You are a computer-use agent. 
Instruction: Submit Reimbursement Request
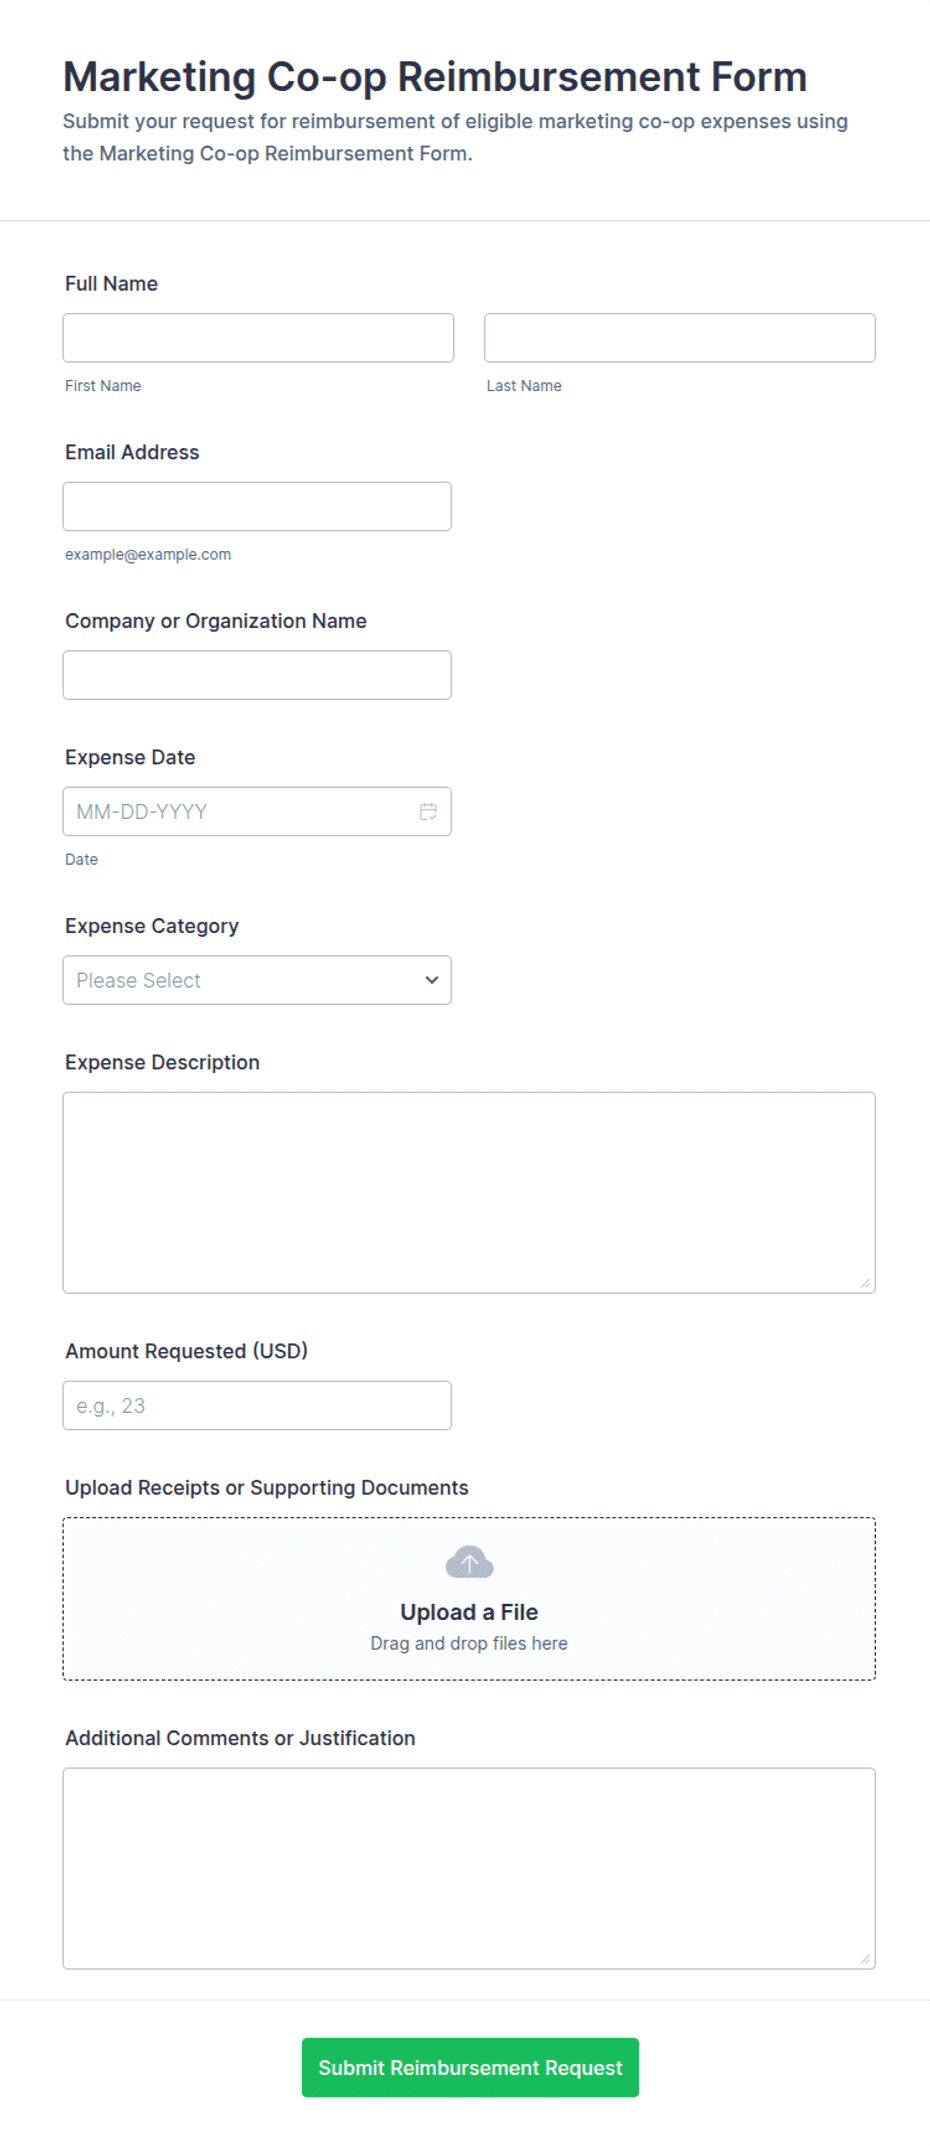pyautogui.click(x=470, y=2067)
